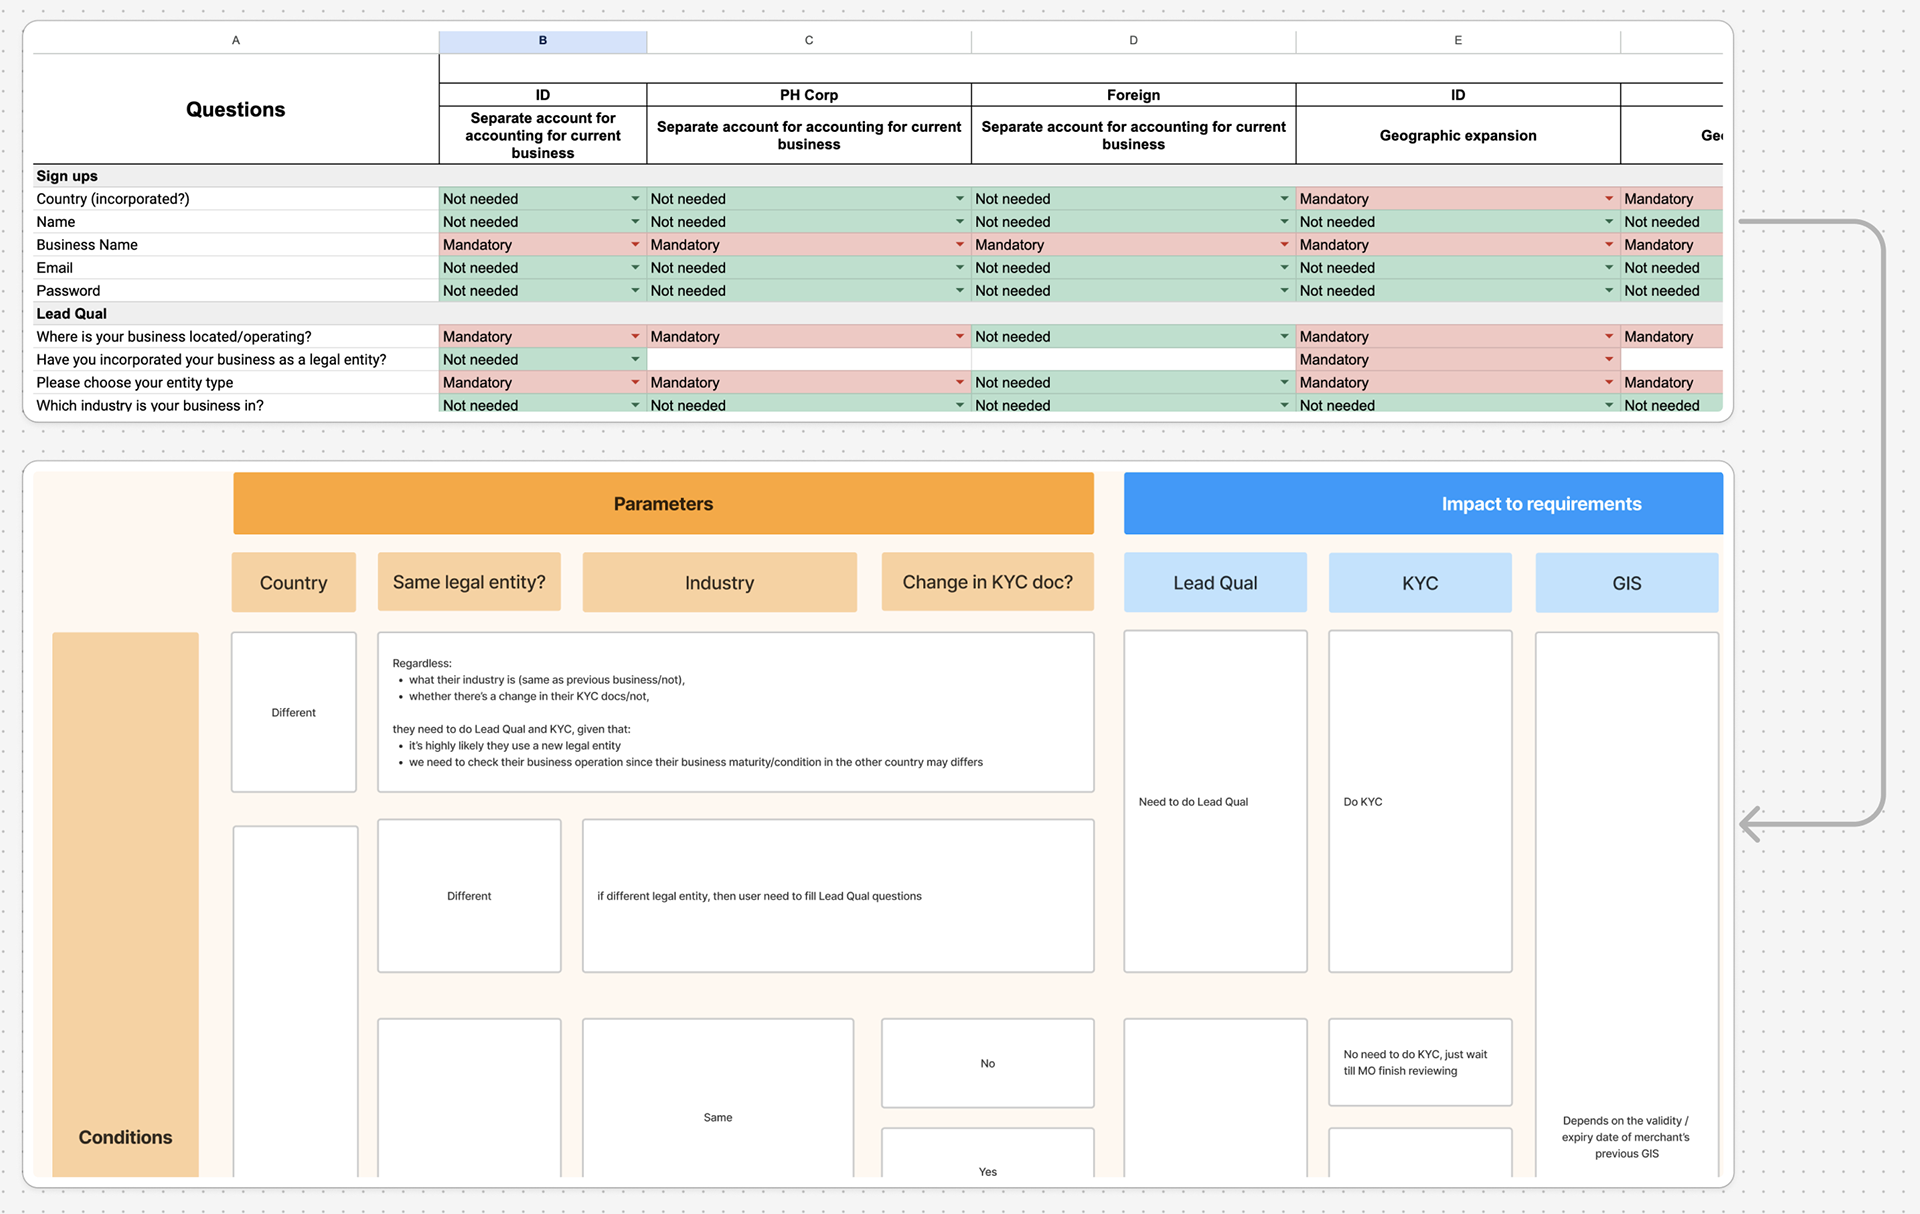Click the Parameters orange header block
This screenshot has height=1214, width=1920.
[663, 504]
